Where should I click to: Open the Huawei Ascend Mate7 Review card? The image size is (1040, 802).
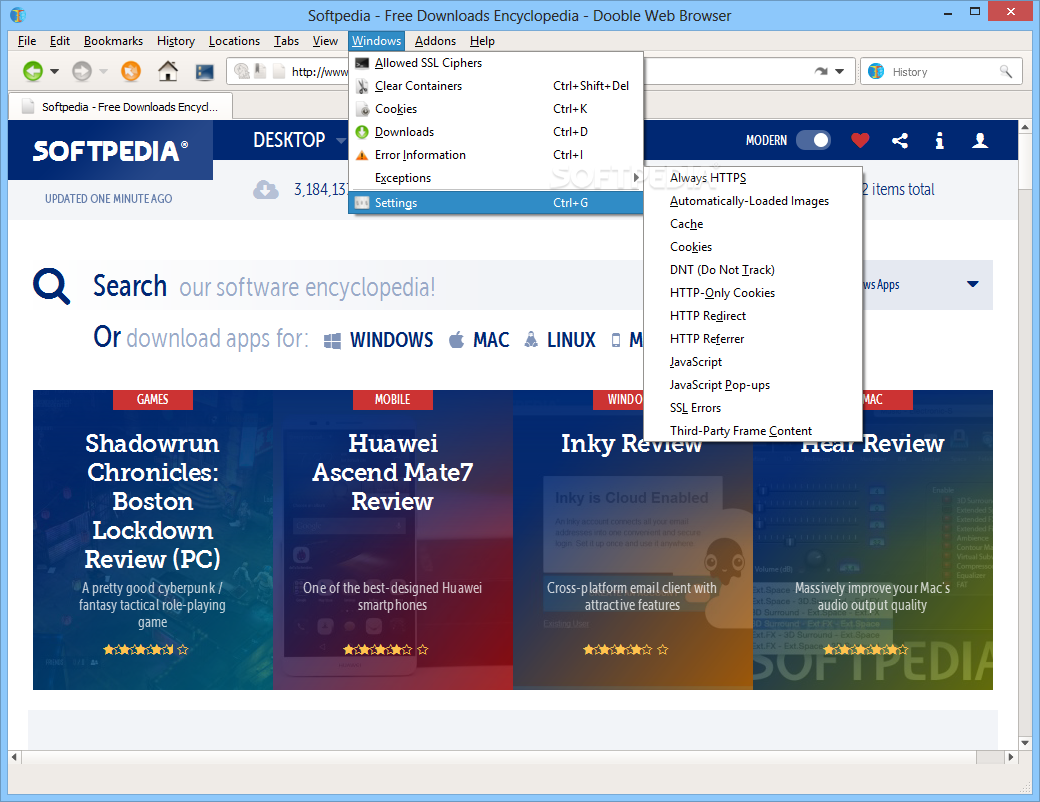pos(393,540)
